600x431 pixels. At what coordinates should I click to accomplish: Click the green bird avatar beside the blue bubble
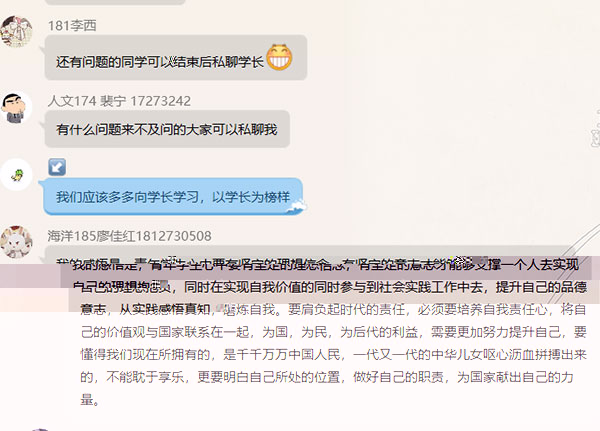point(16,175)
